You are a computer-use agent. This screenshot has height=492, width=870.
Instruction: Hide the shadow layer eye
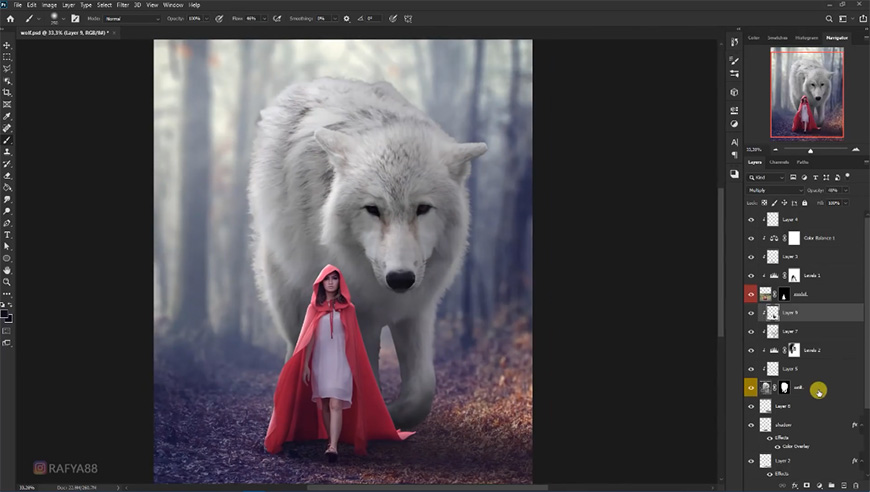click(x=751, y=425)
